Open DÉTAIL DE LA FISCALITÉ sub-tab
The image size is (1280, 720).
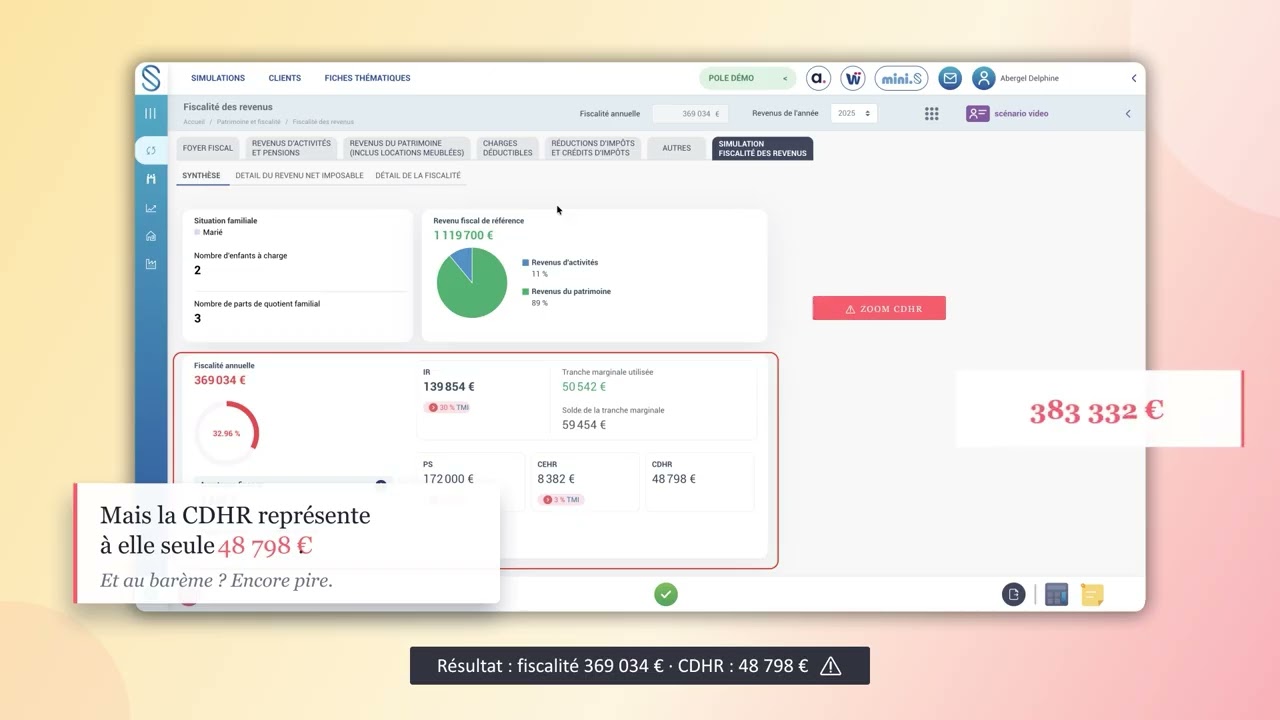(x=418, y=176)
